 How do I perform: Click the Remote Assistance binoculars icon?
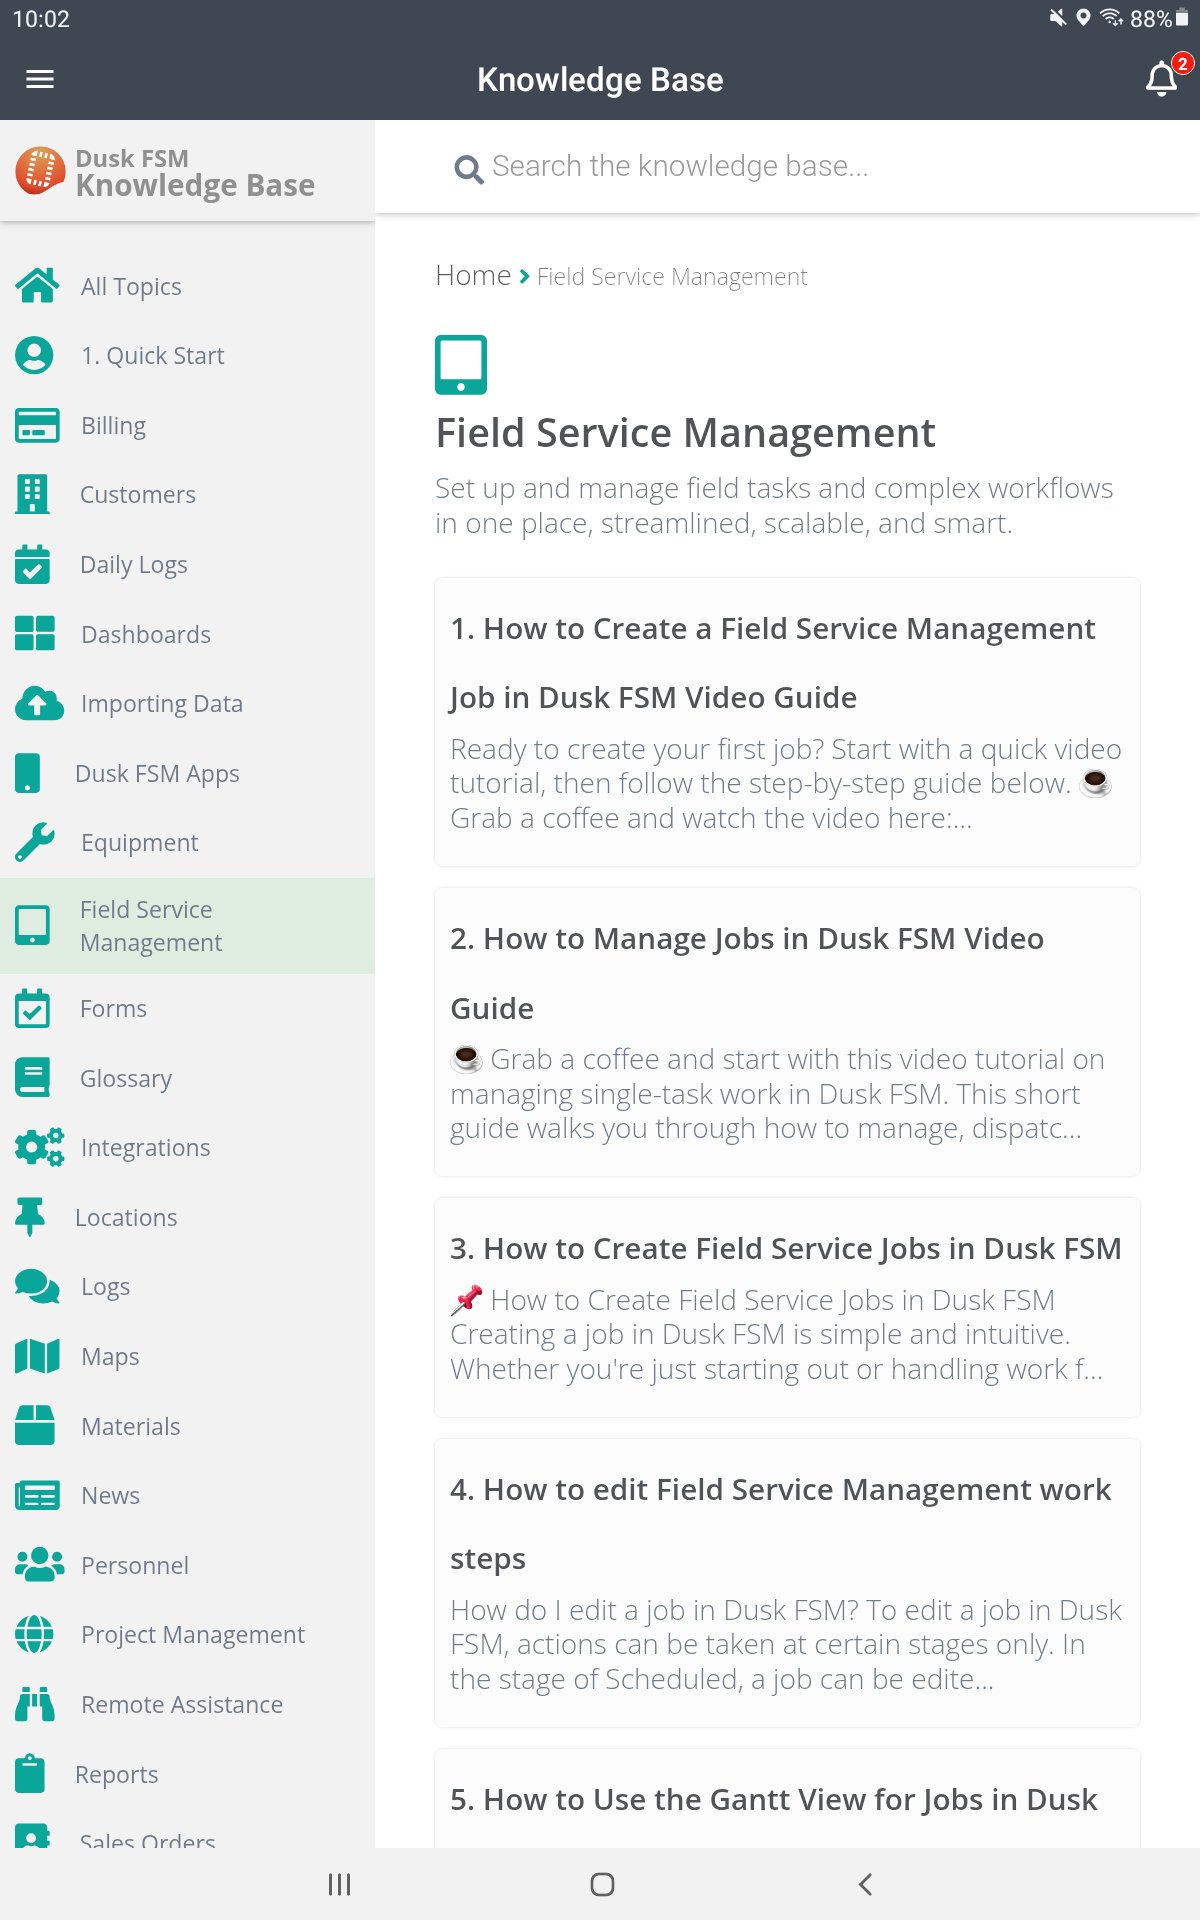coord(35,1704)
